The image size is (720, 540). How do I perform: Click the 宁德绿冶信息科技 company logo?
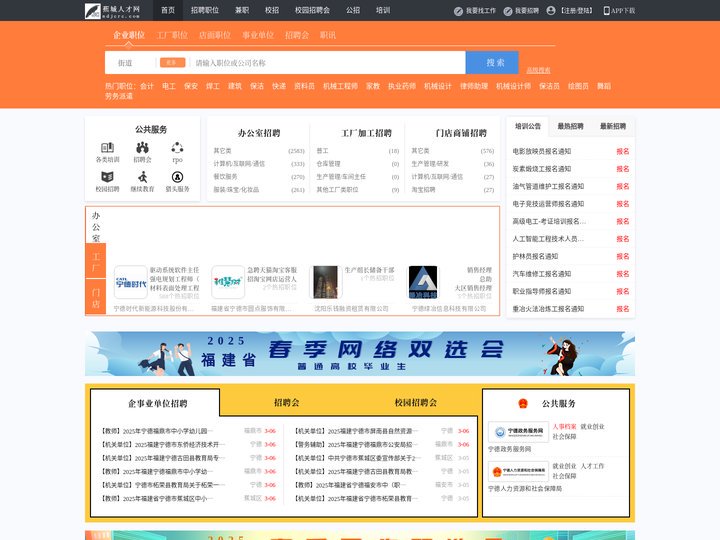(423, 282)
